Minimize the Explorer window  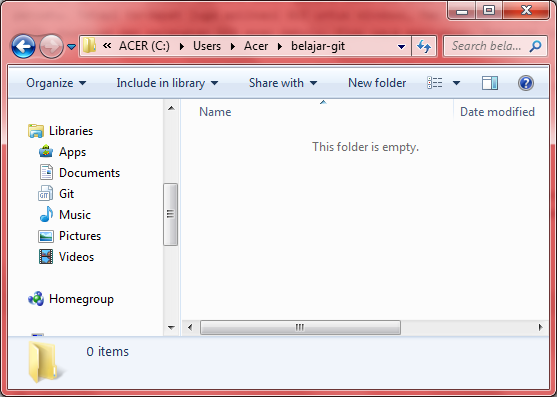462,11
